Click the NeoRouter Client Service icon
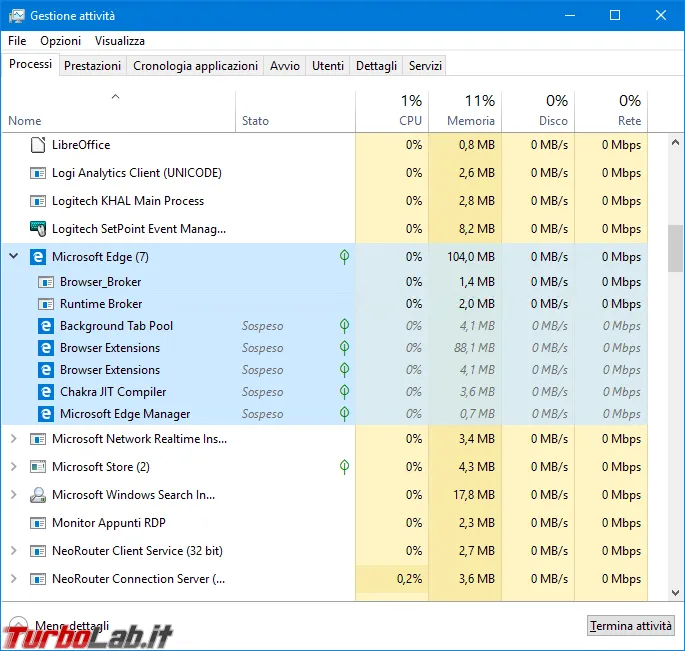 click(38, 551)
